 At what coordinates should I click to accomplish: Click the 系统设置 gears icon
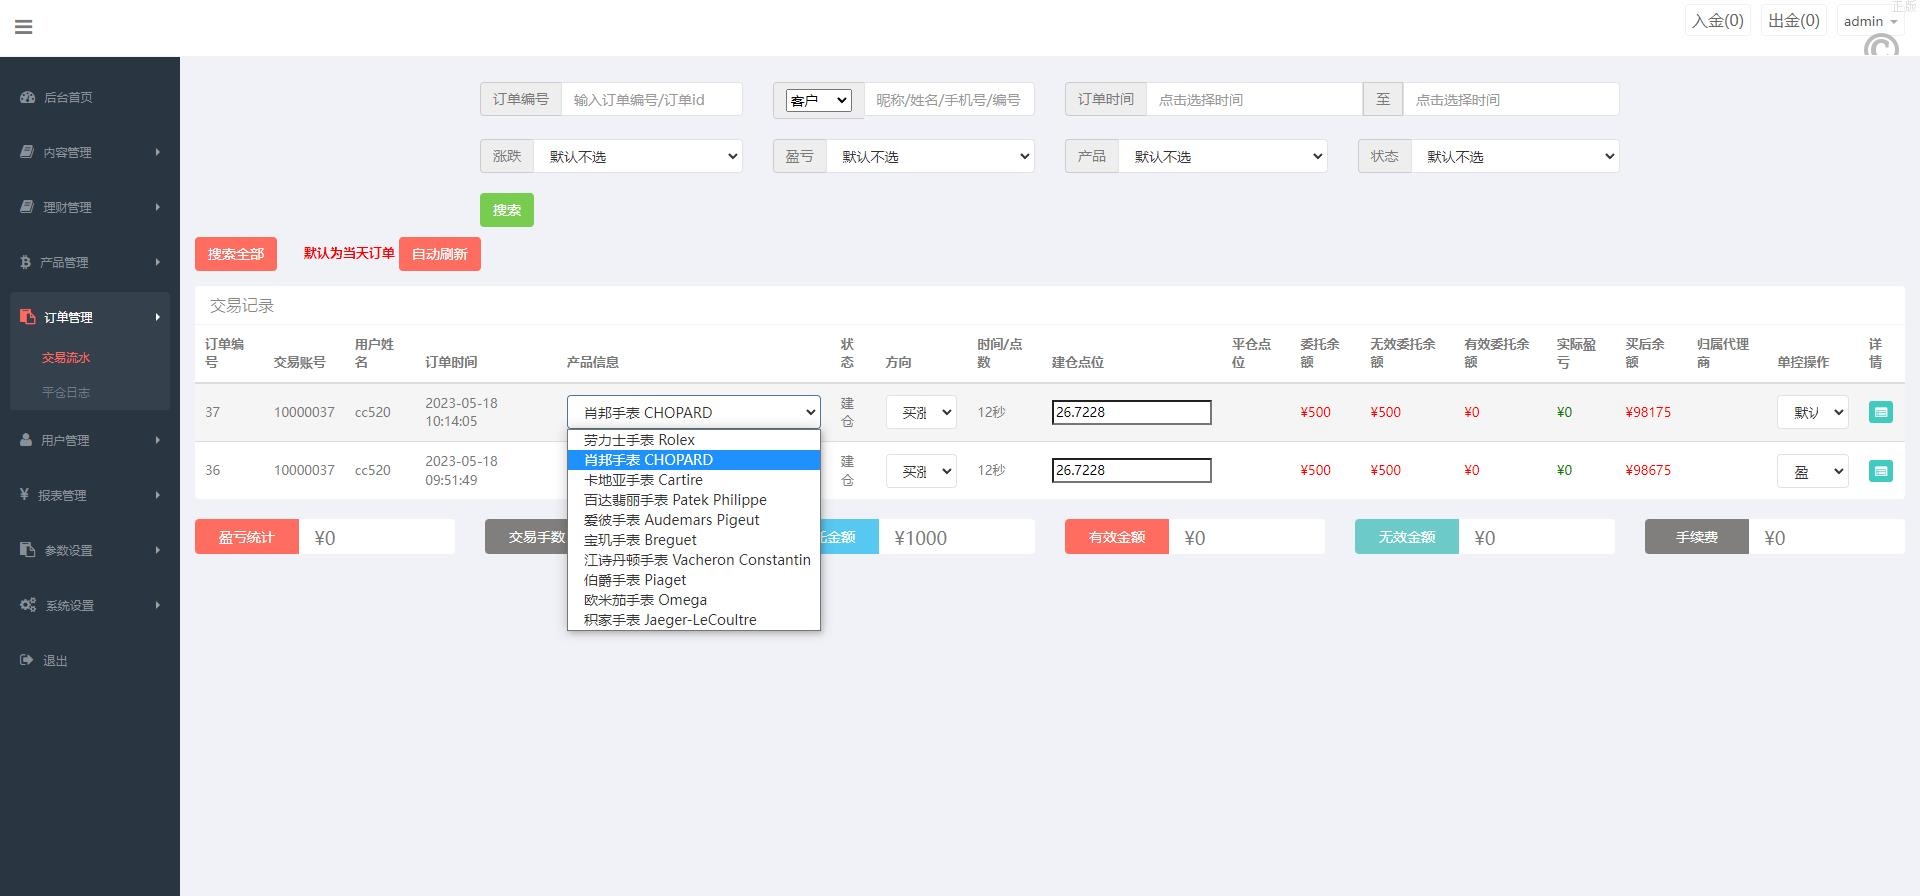click(27, 605)
